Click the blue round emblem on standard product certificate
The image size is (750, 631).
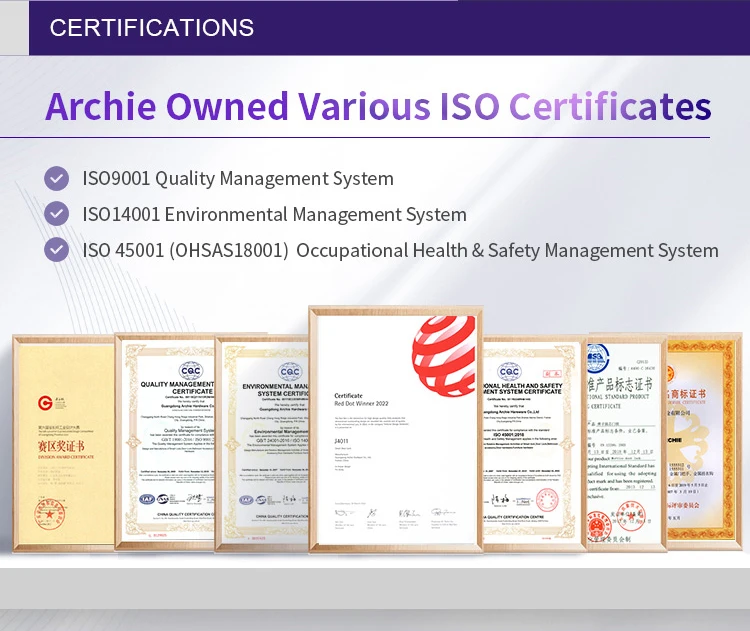point(597,359)
